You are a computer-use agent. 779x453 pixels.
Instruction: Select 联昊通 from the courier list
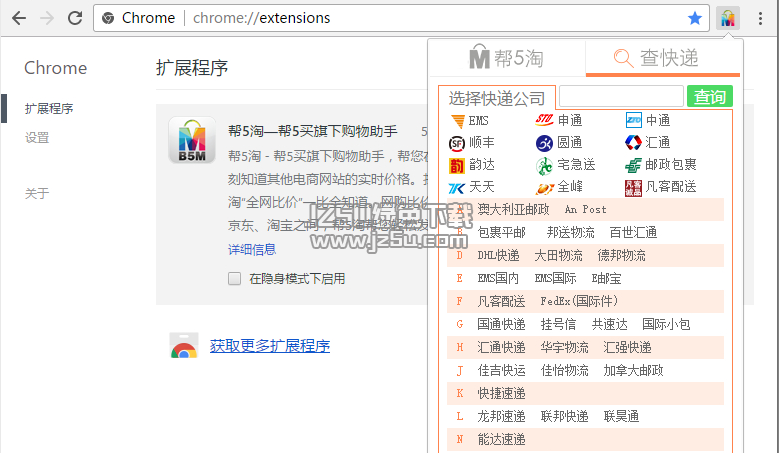[621, 416]
